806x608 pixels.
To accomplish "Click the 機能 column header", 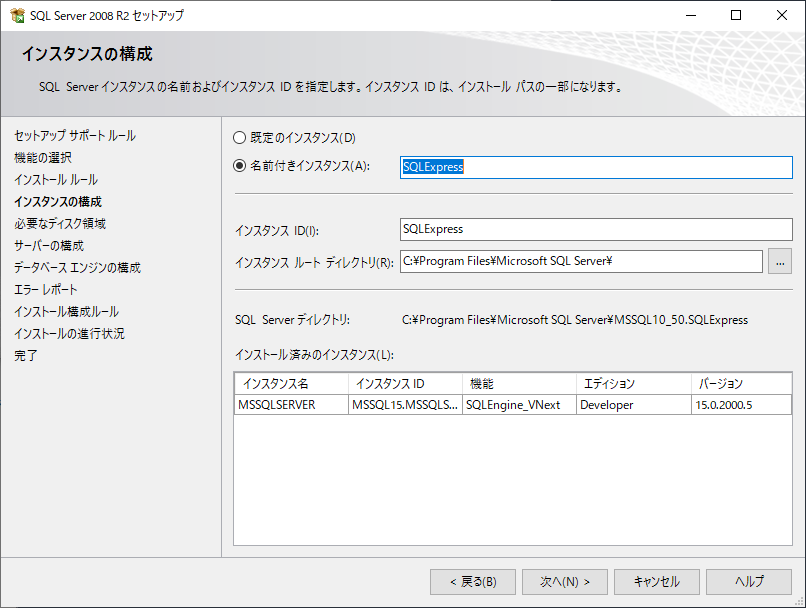I will (519, 384).
